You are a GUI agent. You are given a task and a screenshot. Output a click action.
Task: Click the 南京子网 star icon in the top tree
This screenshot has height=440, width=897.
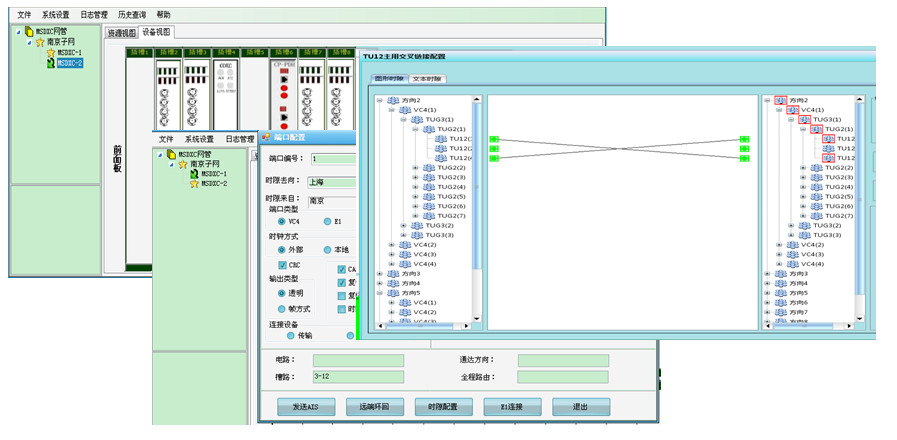tap(39, 42)
